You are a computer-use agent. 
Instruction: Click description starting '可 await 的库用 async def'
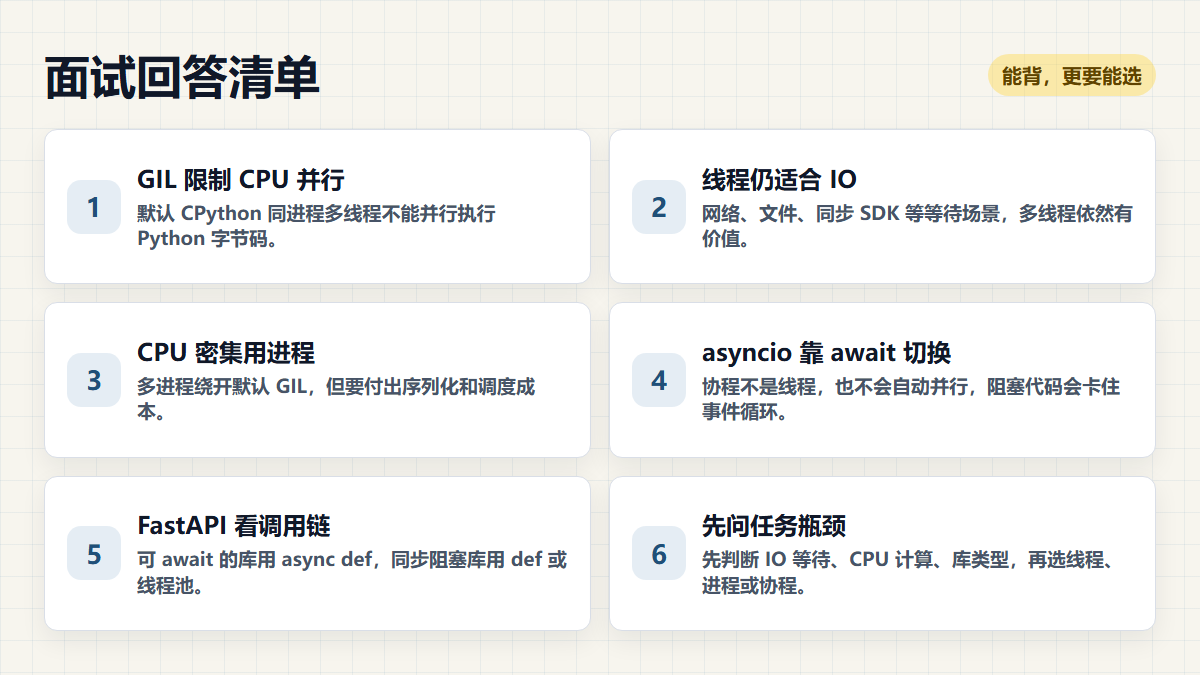tap(352, 572)
